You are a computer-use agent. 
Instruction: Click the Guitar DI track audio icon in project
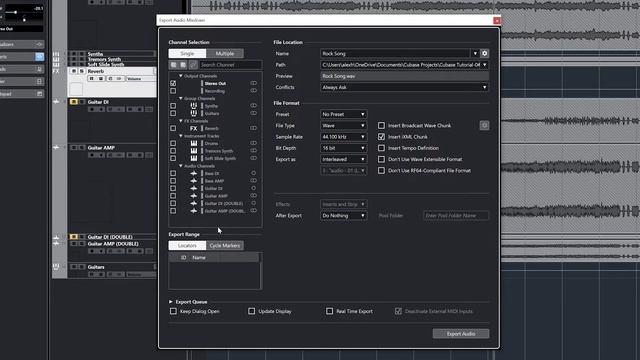pos(56,102)
